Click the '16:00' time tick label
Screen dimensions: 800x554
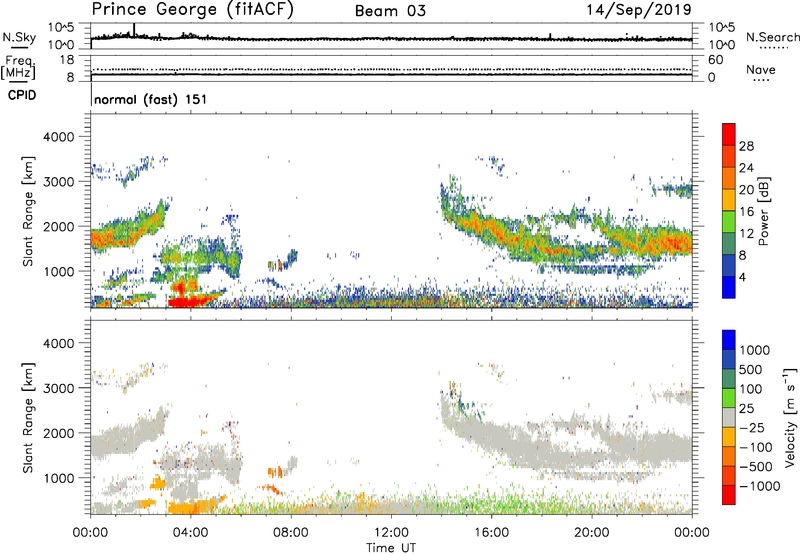491,533
